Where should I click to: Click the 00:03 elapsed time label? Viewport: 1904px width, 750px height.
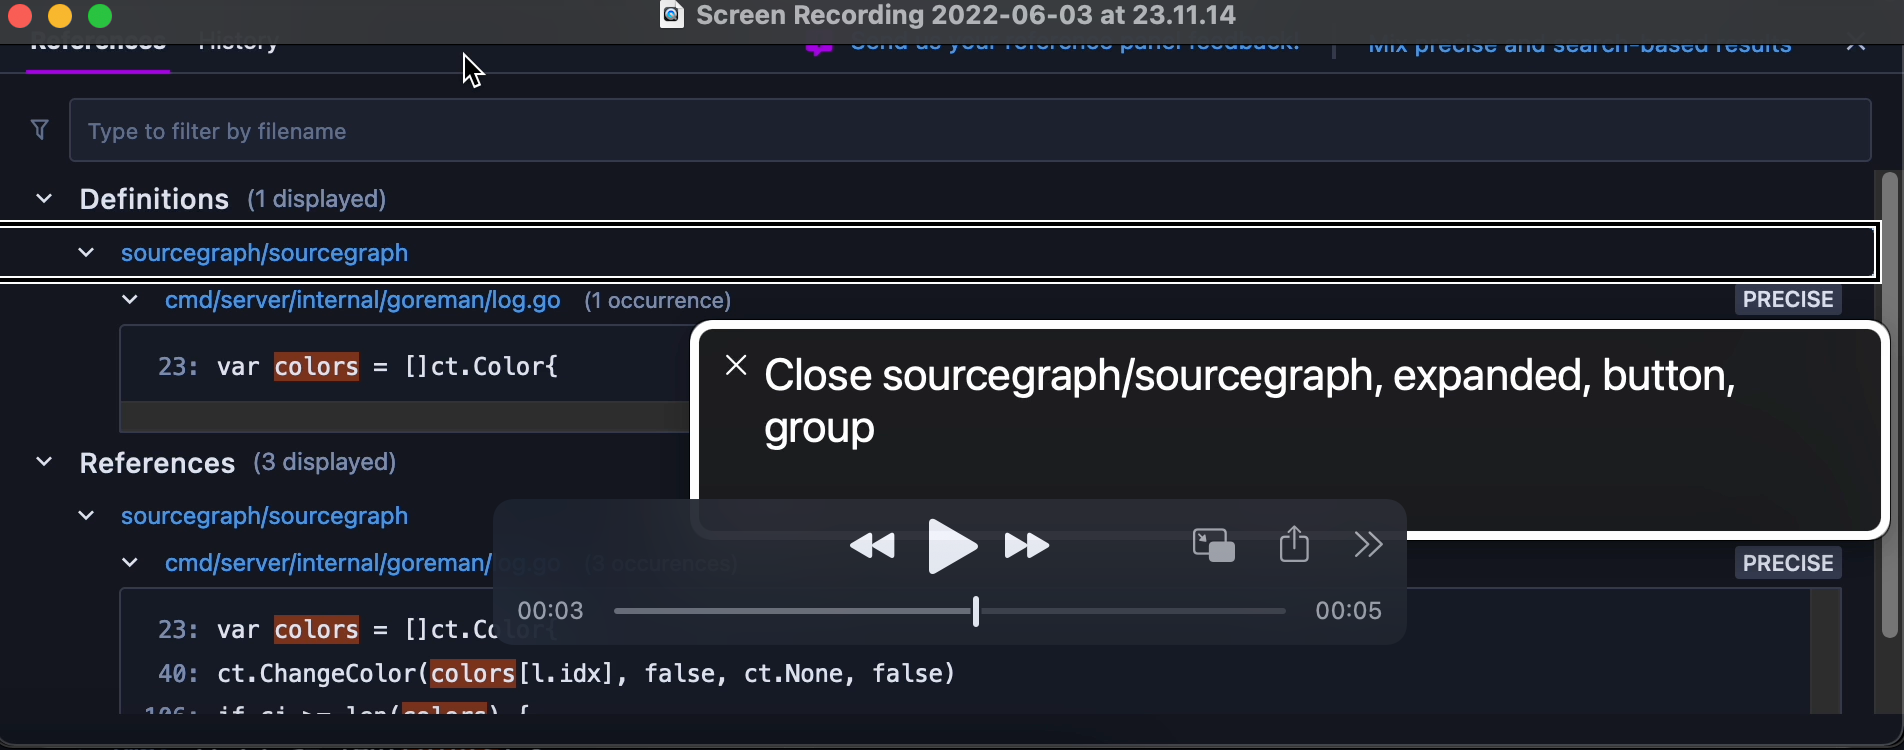click(x=550, y=611)
